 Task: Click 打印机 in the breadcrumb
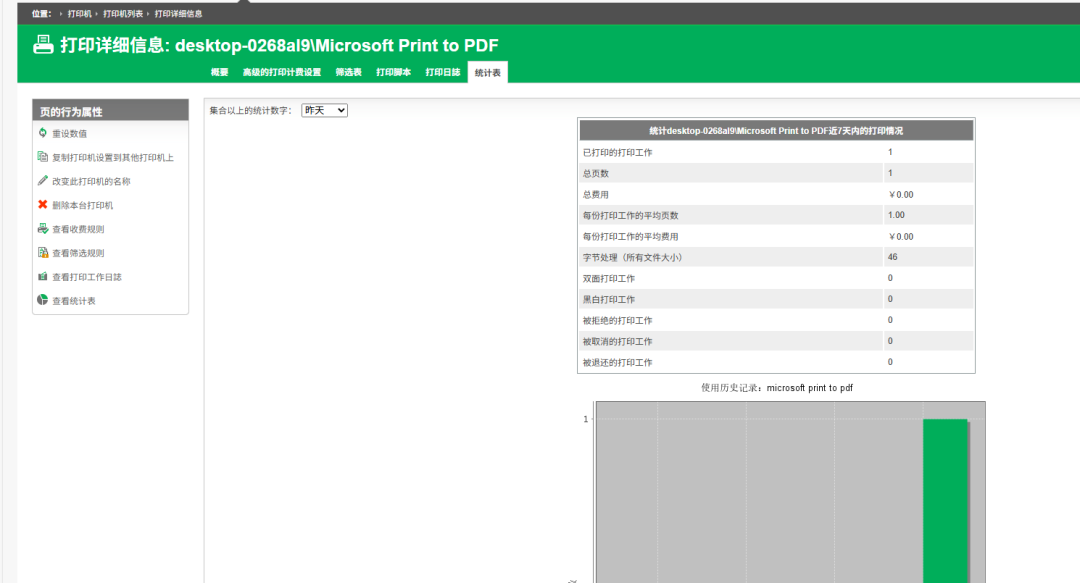[x=80, y=14]
